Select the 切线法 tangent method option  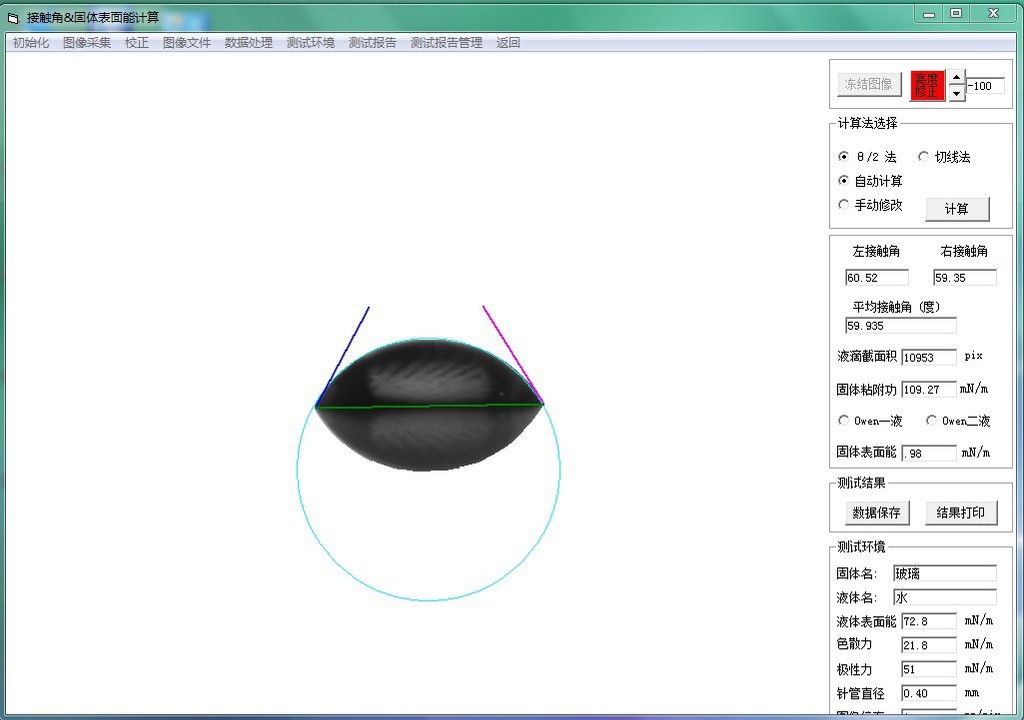(x=923, y=157)
